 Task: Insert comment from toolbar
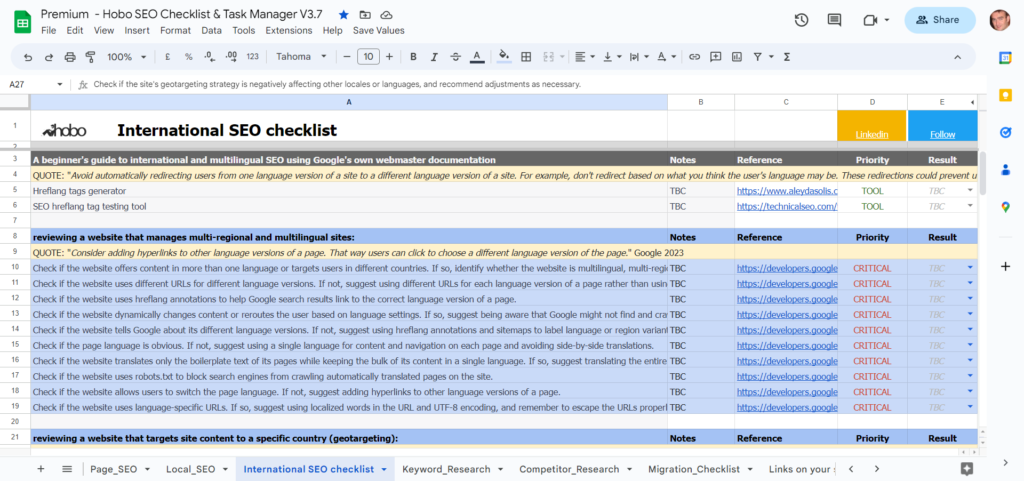[x=715, y=57]
